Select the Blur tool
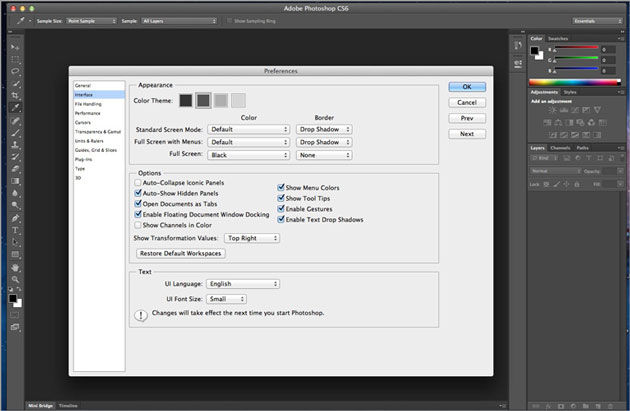The image size is (630, 411). pyautogui.click(x=15, y=193)
